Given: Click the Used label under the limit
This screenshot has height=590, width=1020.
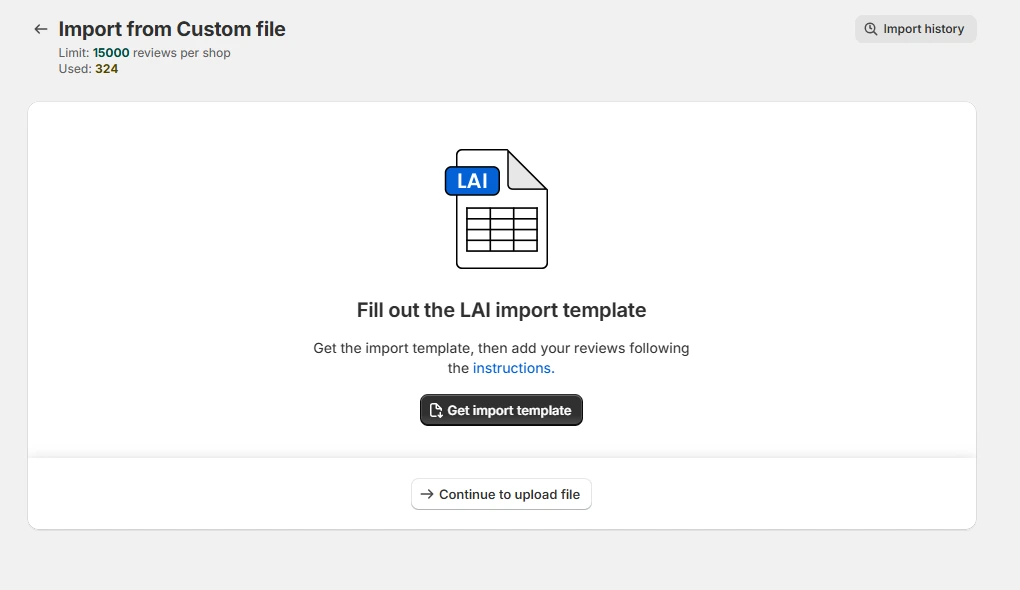Looking at the screenshot, I should click(x=75, y=69).
